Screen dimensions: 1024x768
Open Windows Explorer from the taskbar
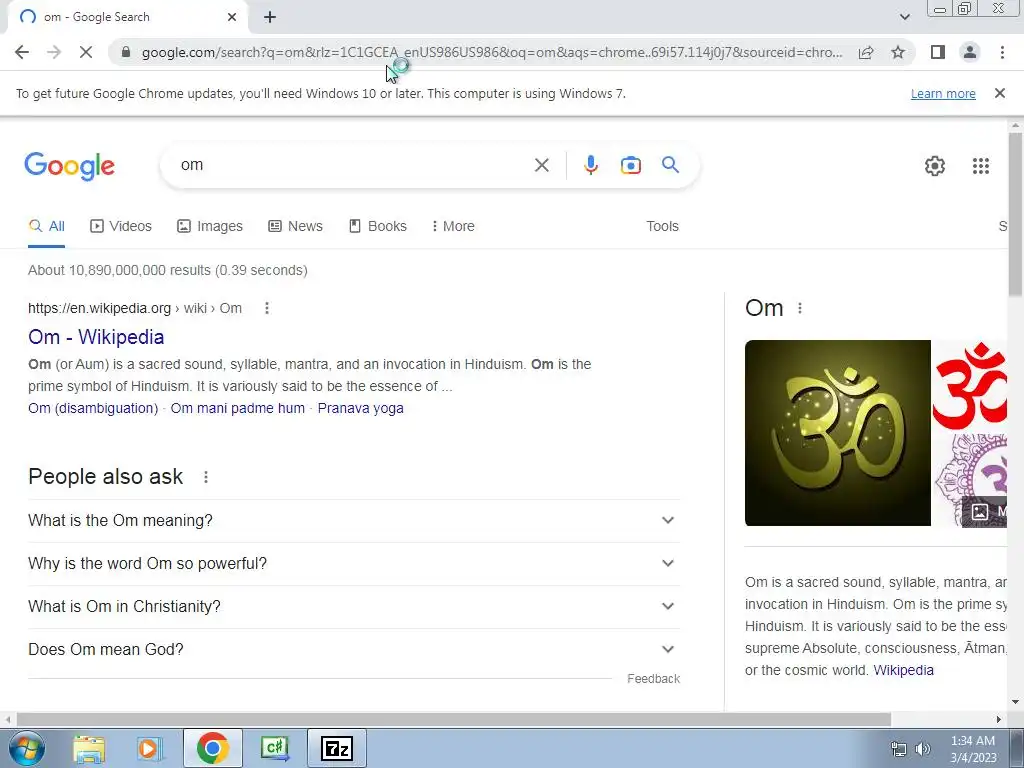[x=89, y=748]
